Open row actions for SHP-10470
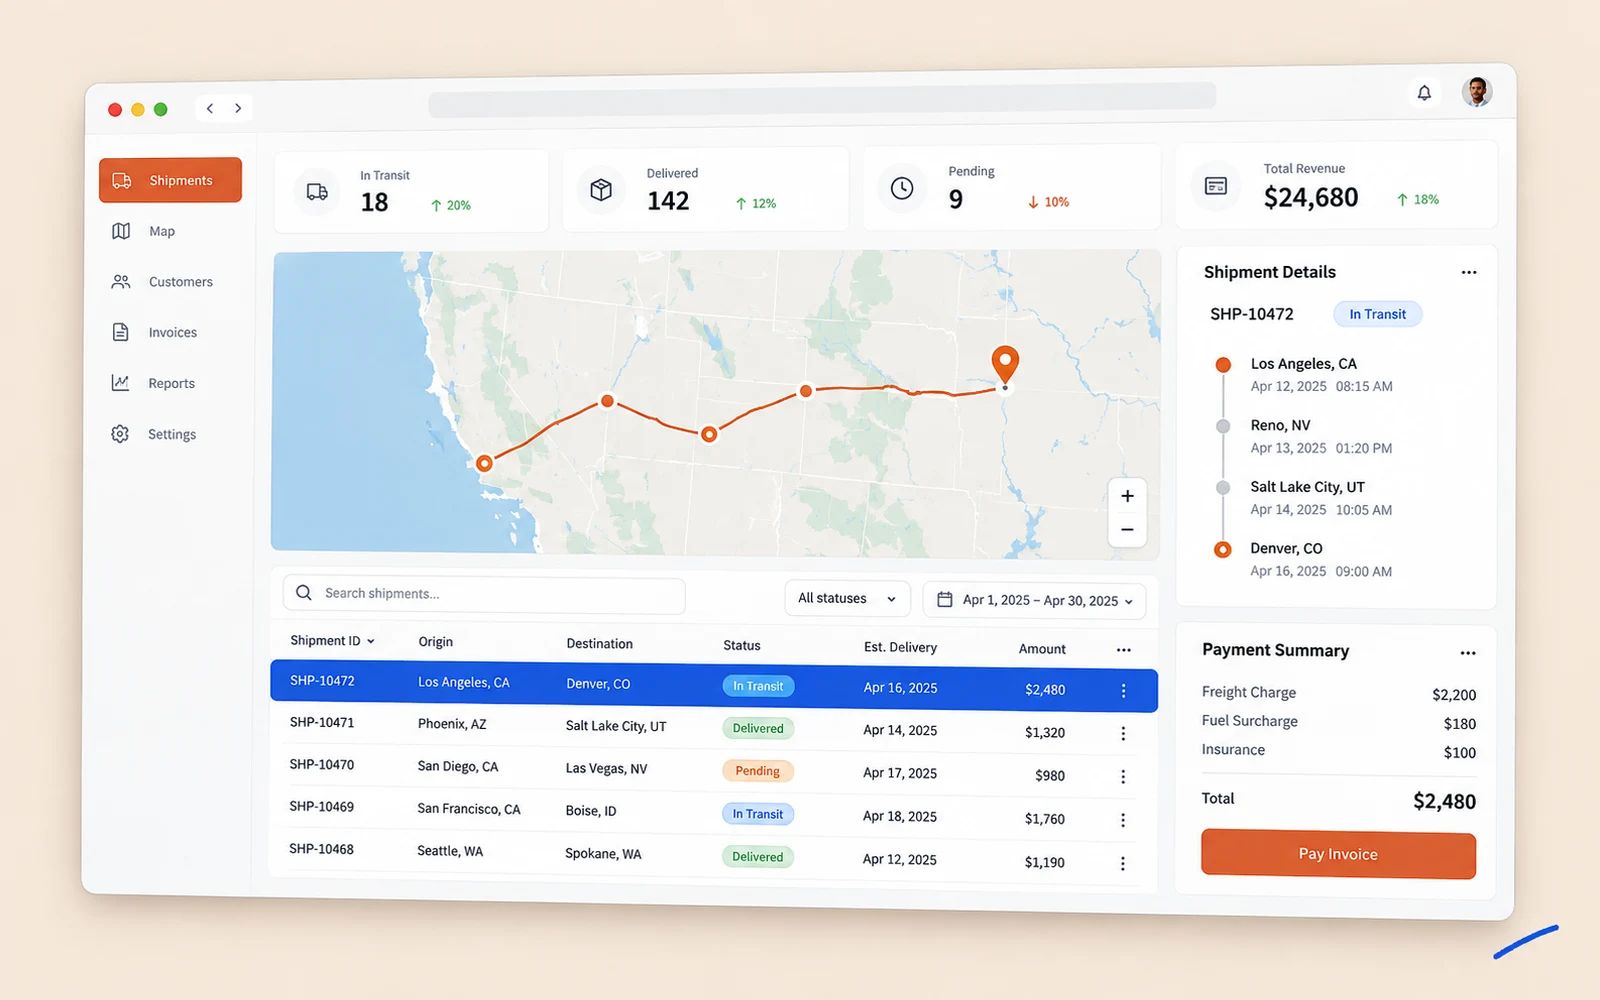Image resolution: width=1600 pixels, height=1000 pixels. 1123,777
